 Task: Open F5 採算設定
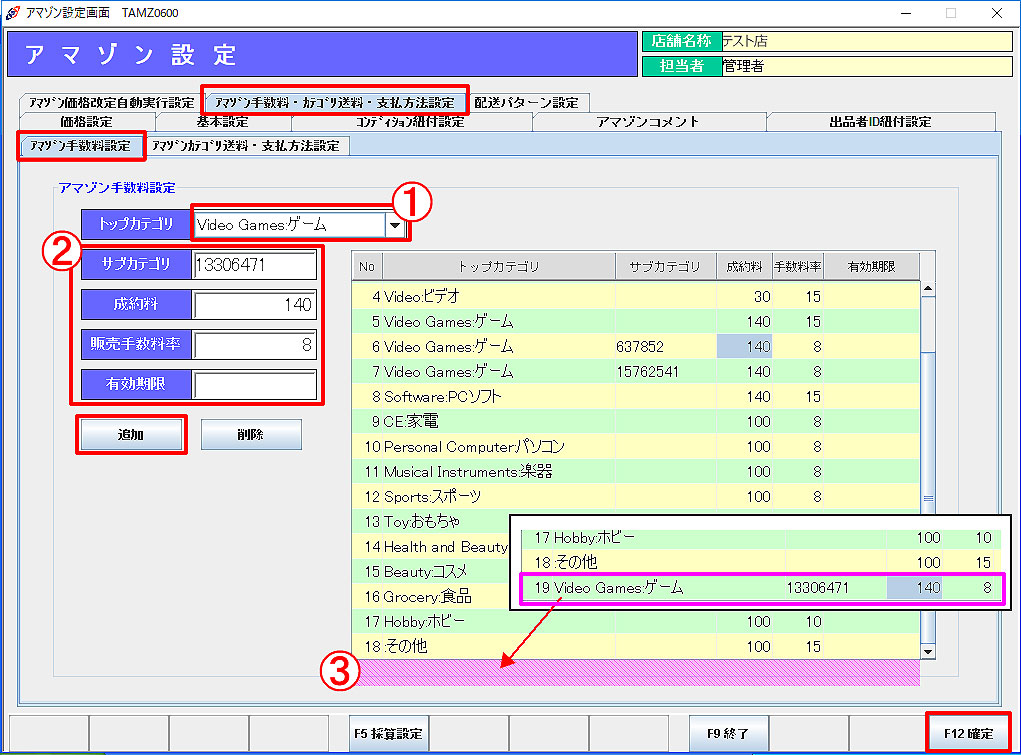coord(389,733)
